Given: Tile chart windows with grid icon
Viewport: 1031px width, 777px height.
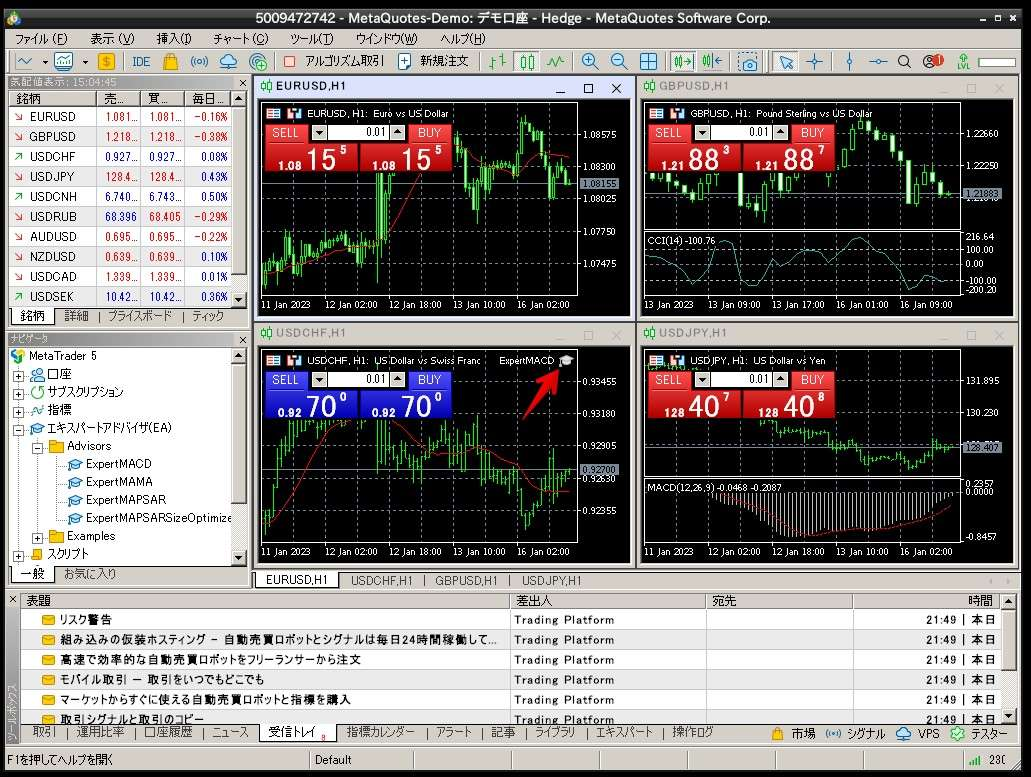Looking at the screenshot, I should [x=648, y=62].
